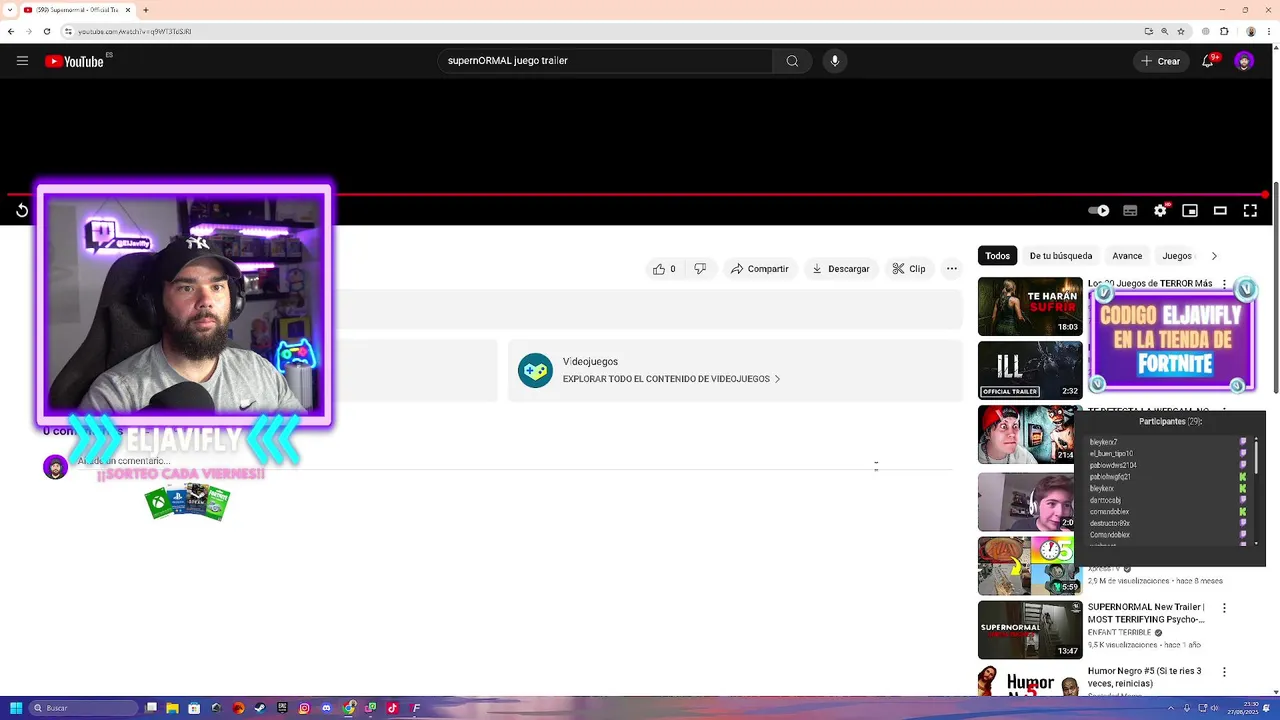Open the browser extensions puzzle icon
Viewport: 1280px width, 720px height.
(1224, 31)
